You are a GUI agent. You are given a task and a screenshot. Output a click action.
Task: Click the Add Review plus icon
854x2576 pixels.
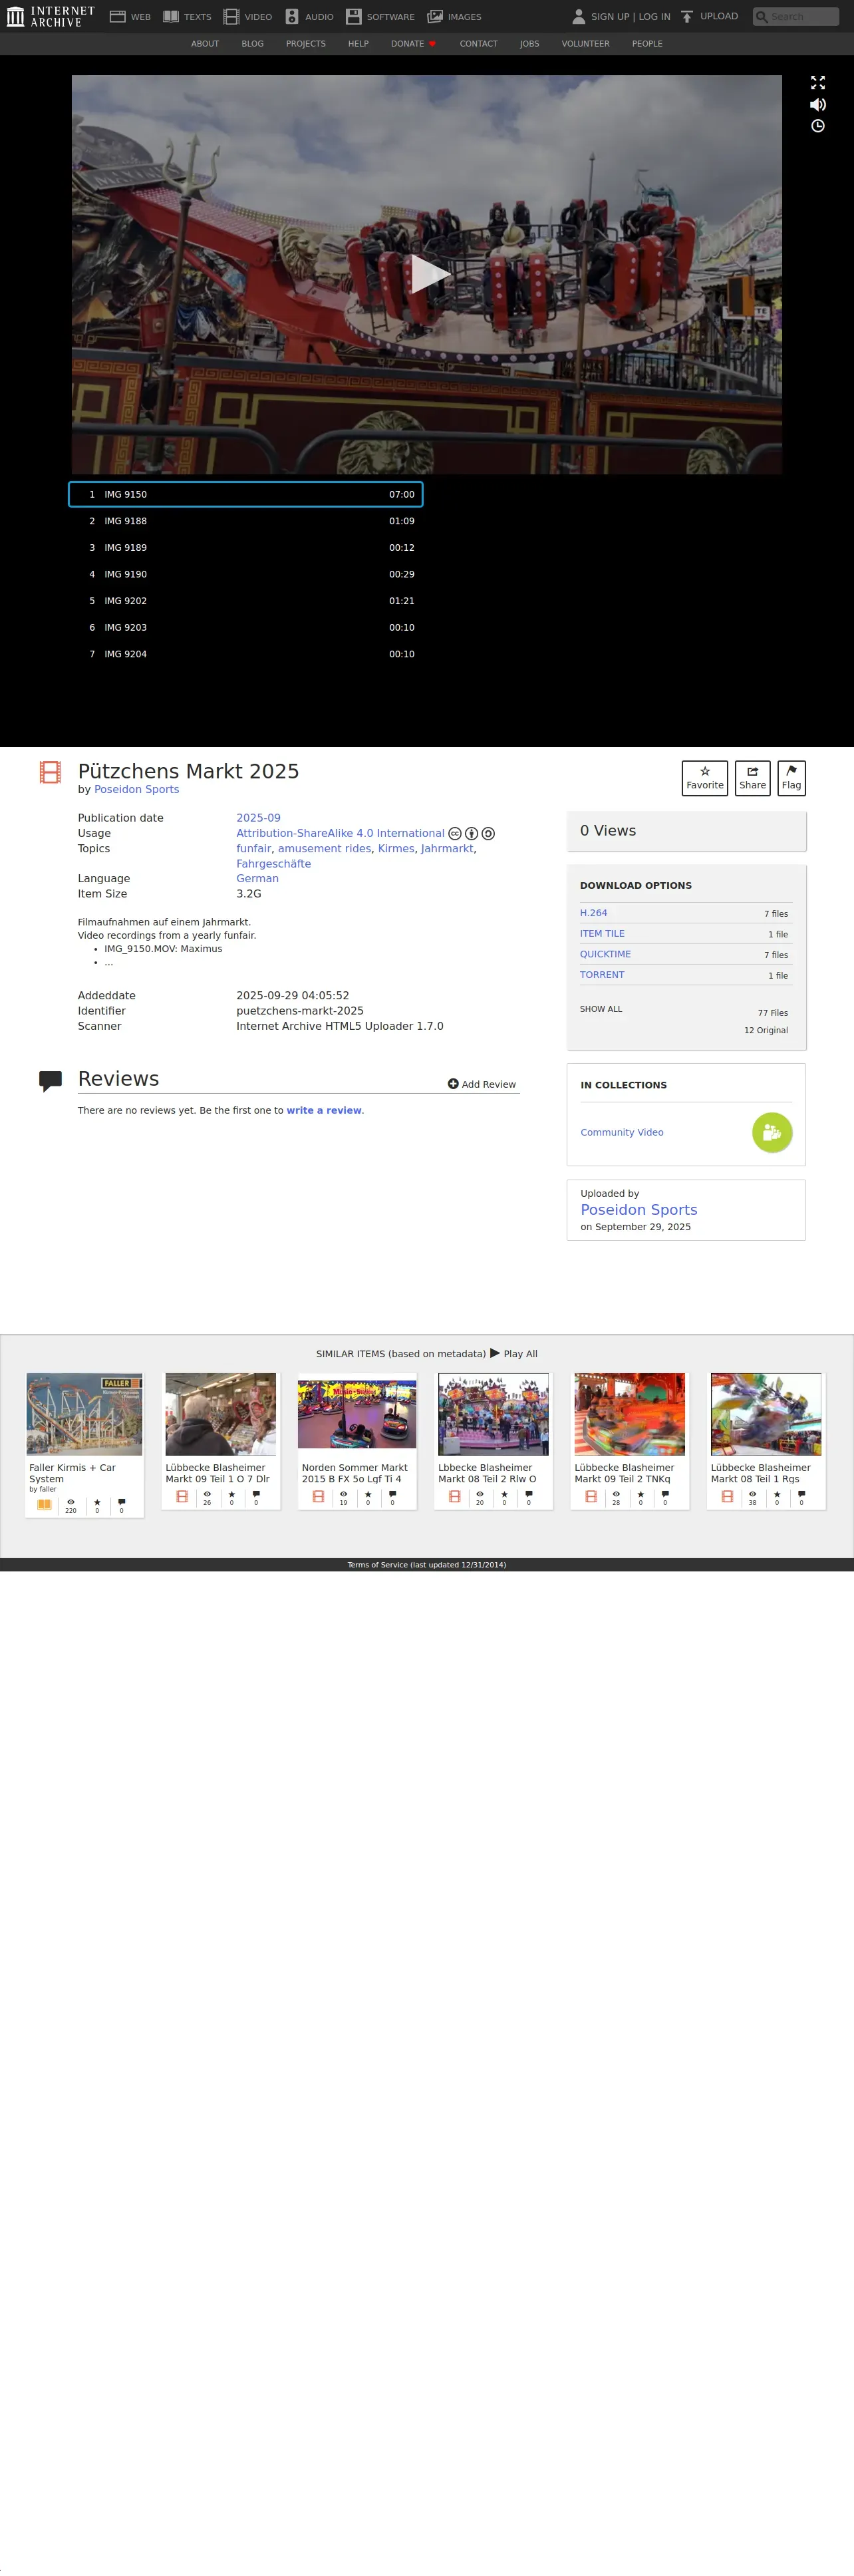coord(453,1084)
